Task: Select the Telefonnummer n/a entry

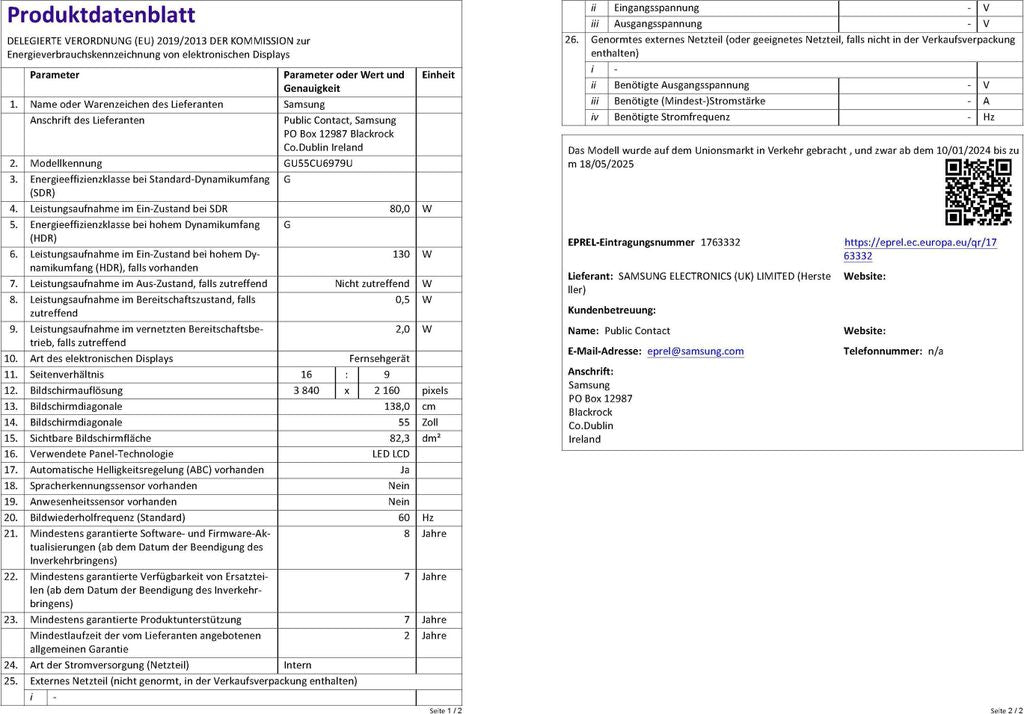Action: [x=893, y=351]
